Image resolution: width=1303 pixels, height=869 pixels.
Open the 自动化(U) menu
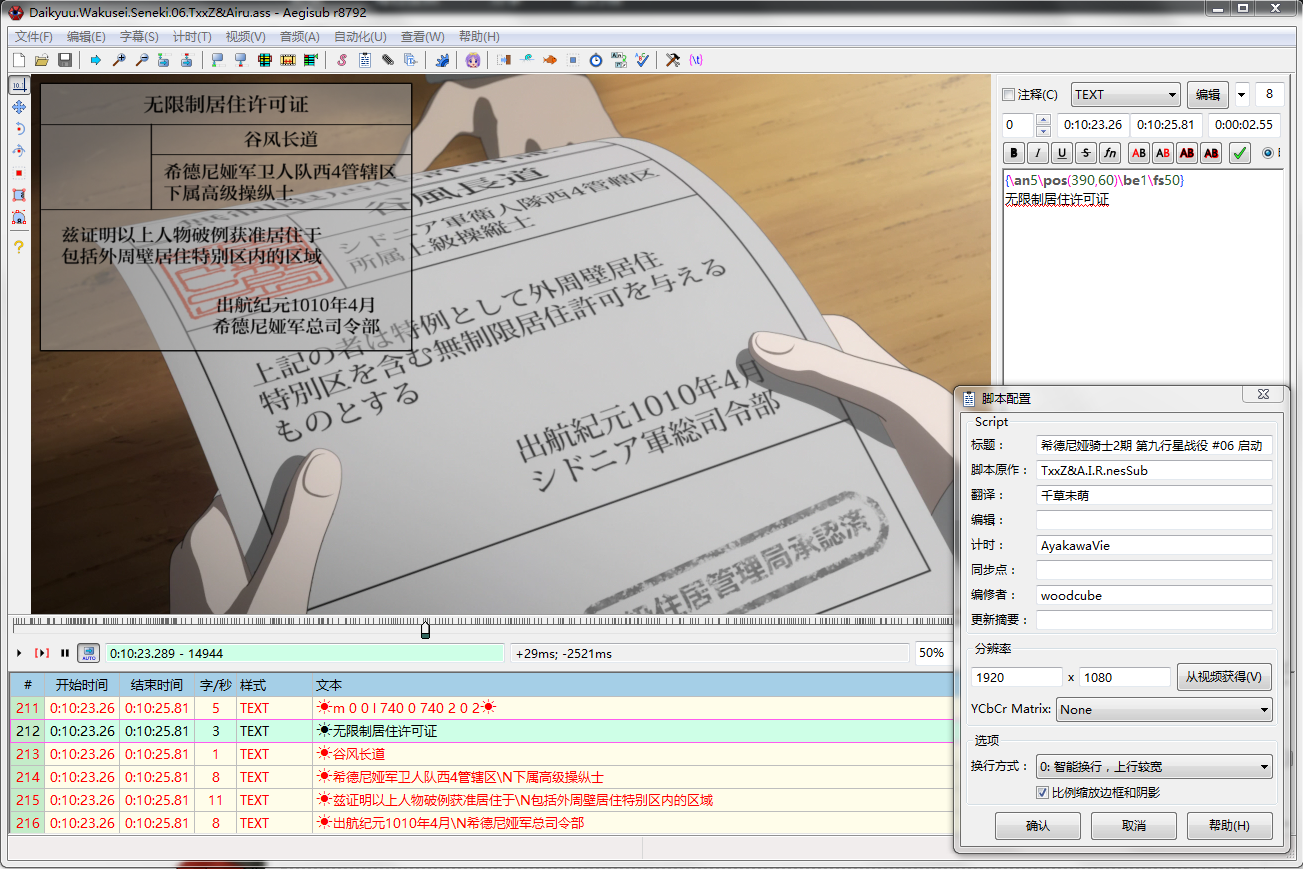(x=360, y=37)
